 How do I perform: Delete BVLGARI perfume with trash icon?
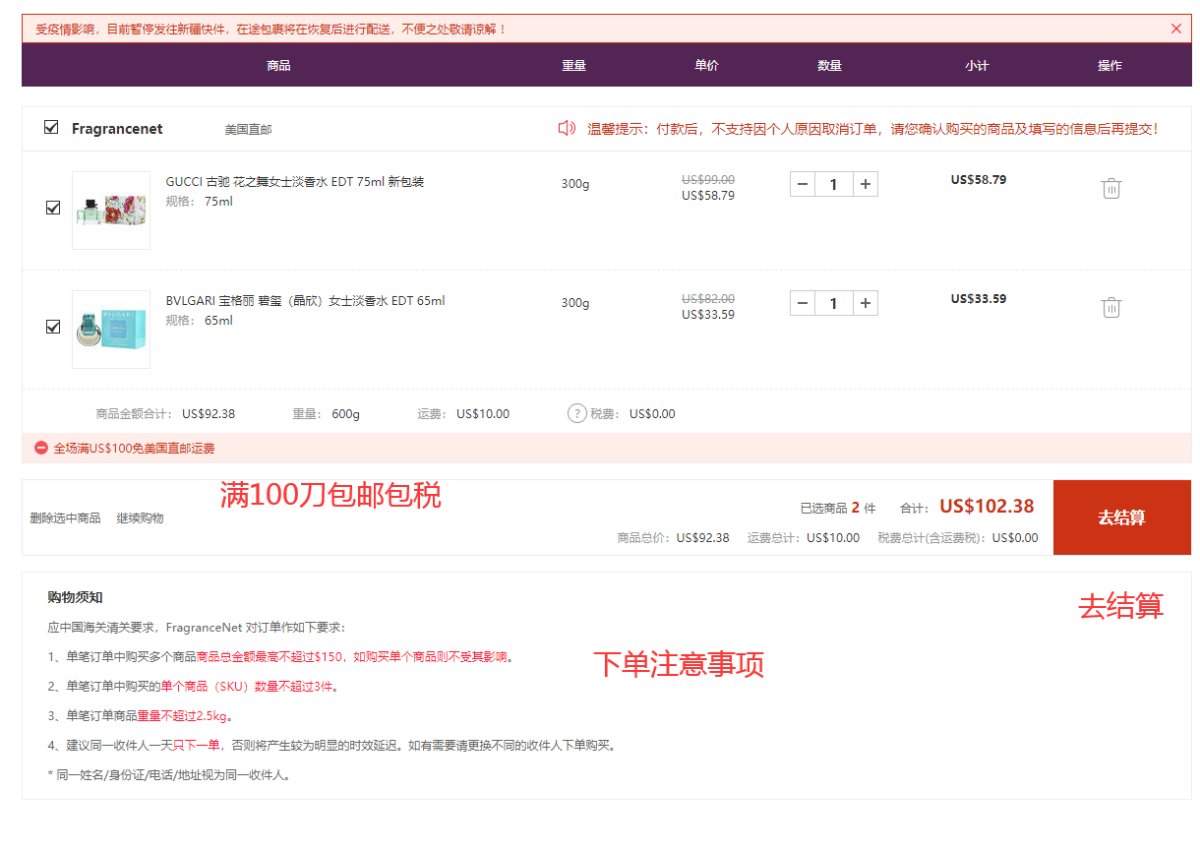1111,307
